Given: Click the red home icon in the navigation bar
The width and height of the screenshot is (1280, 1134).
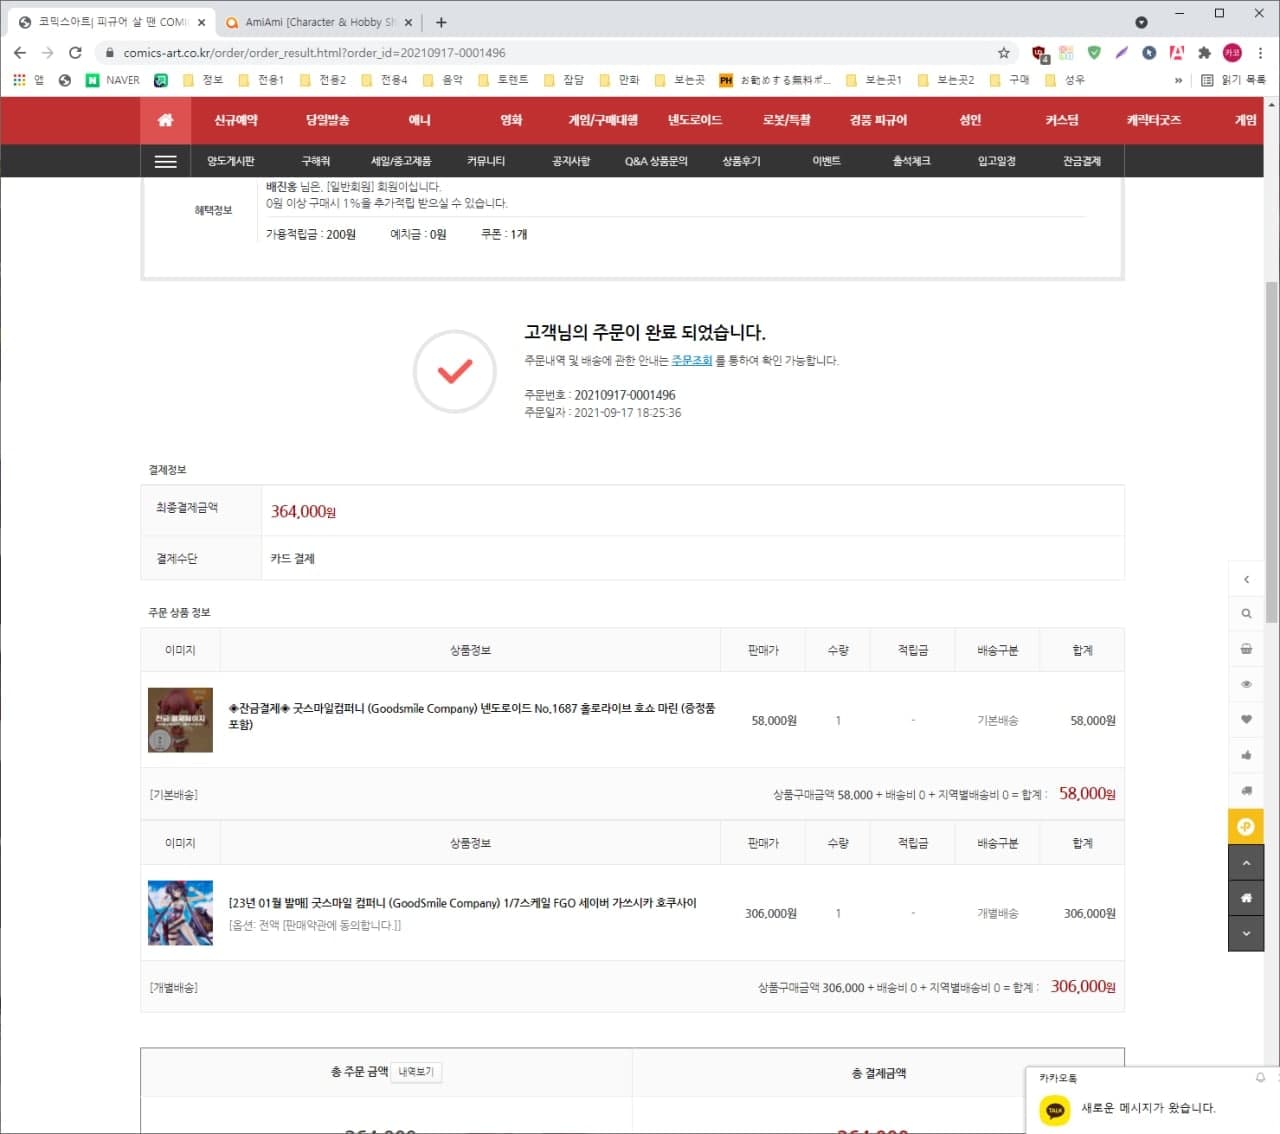Looking at the screenshot, I should click(x=165, y=120).
